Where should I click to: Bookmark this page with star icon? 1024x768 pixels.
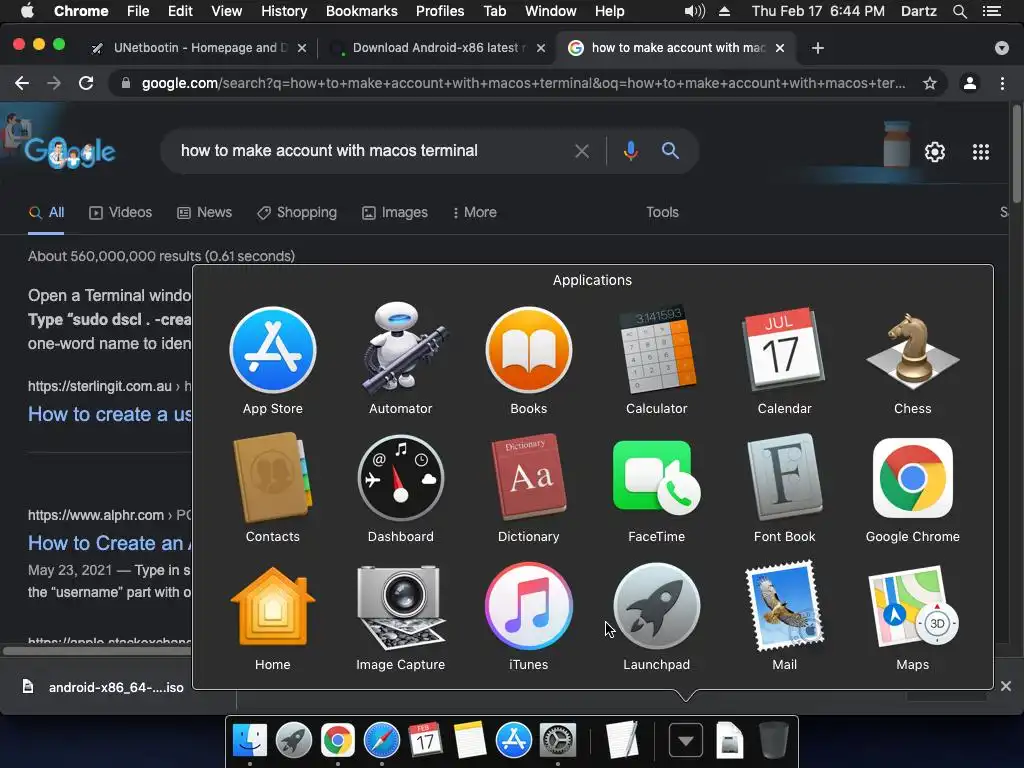[930, 83]
